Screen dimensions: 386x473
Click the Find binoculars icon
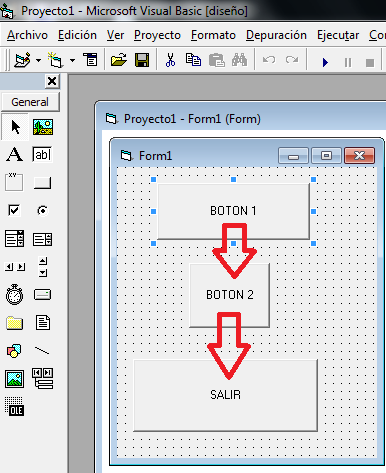point(239,60)
